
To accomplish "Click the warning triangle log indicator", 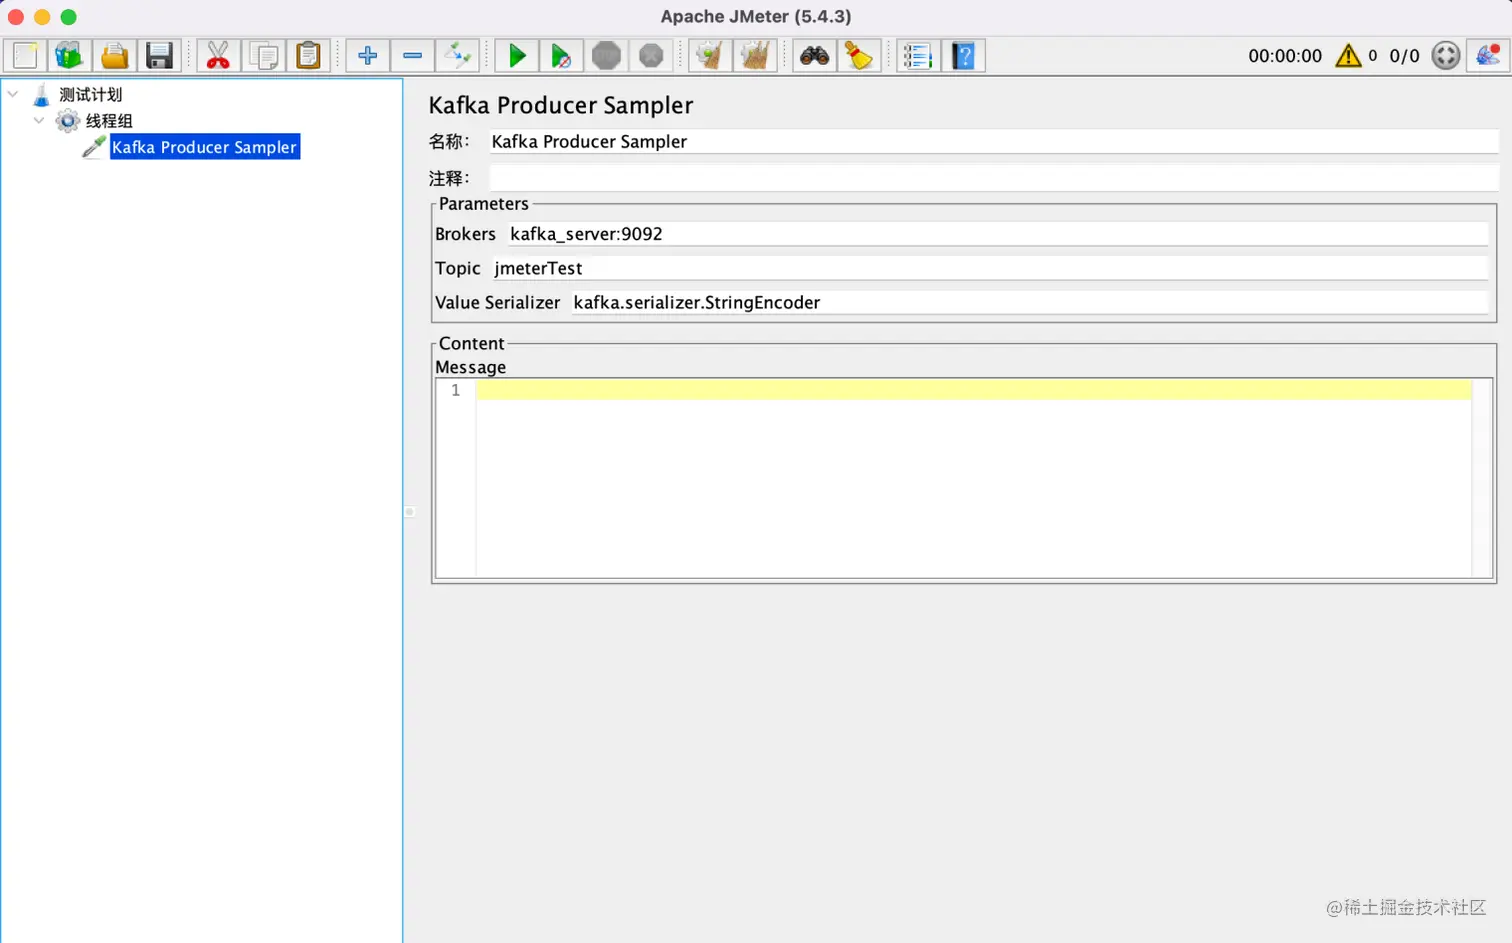I will tap(1348, 56).
